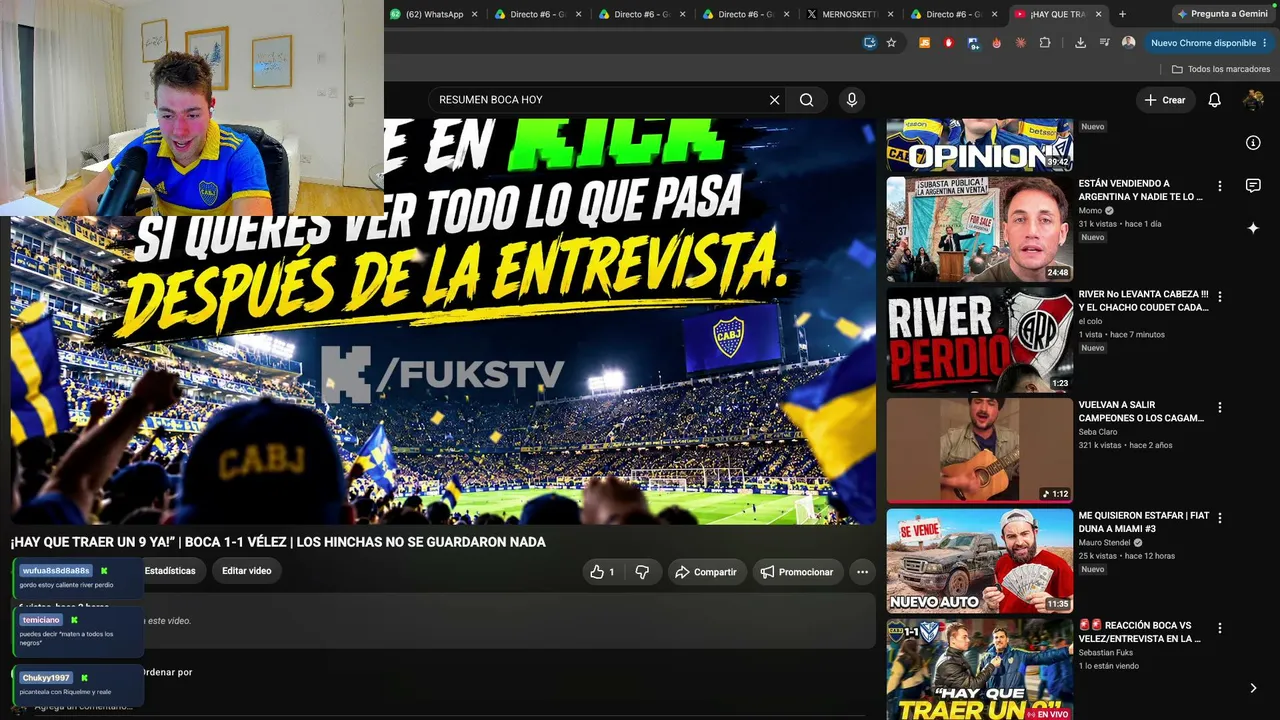Click the Crear button
Viewport: 1280px width, 720px height.
(x=1165, y=100)
